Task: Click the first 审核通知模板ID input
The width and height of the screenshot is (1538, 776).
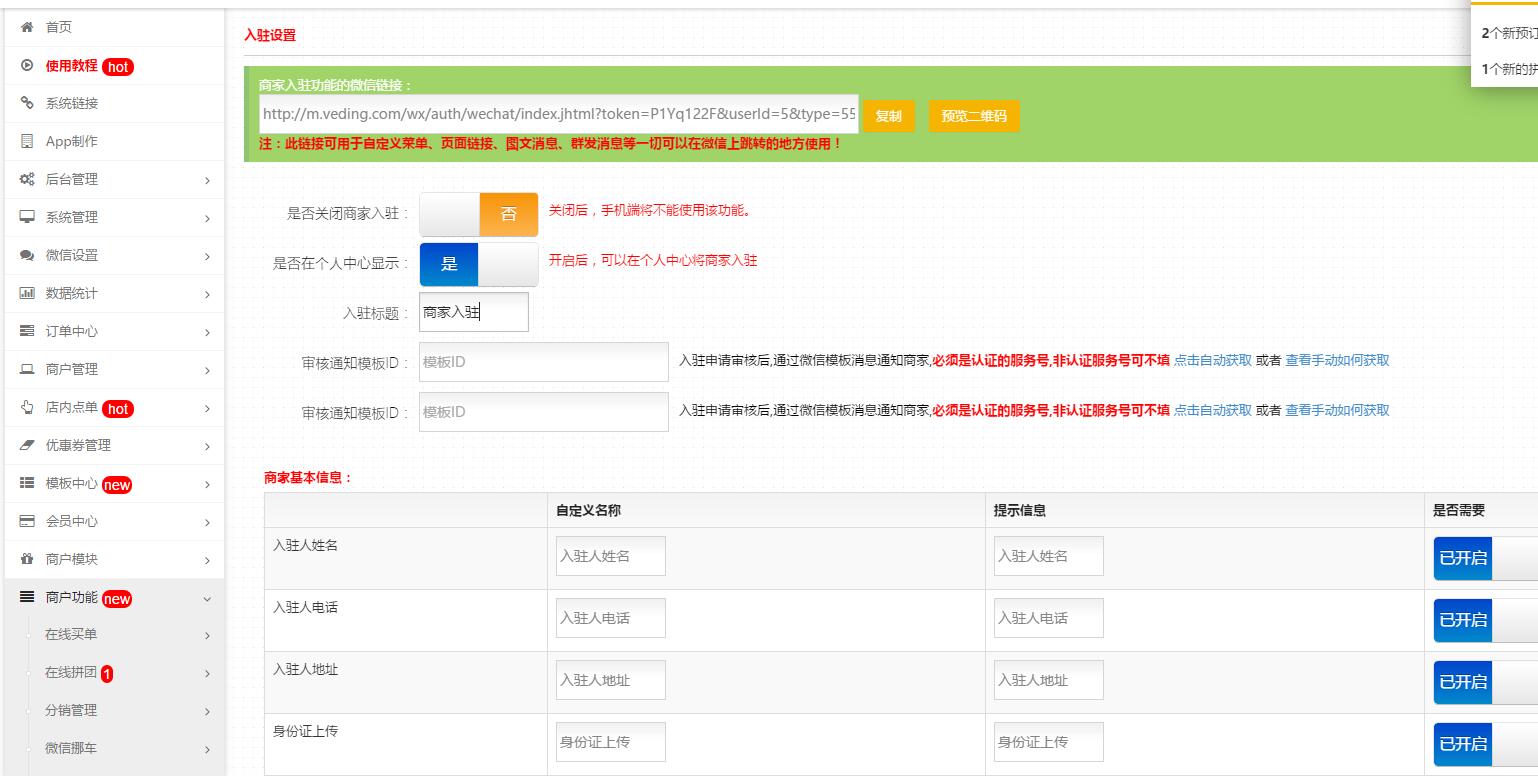Action: pyautogui.click(x=544, y=362)
